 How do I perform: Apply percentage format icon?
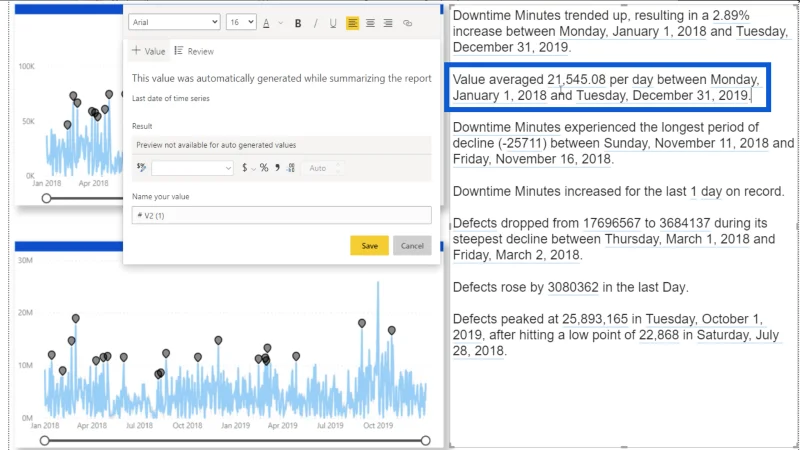264,167
